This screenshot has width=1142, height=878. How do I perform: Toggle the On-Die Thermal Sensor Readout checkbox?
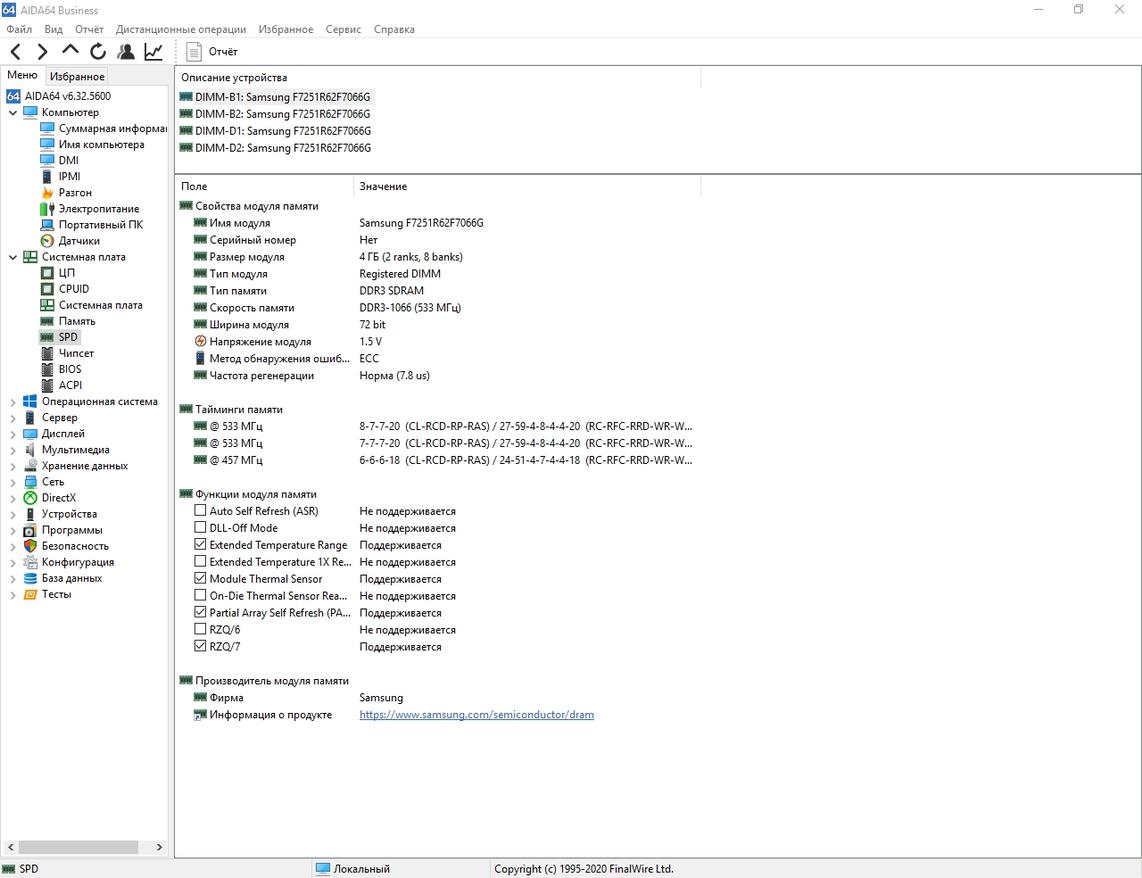coord(200,596)
